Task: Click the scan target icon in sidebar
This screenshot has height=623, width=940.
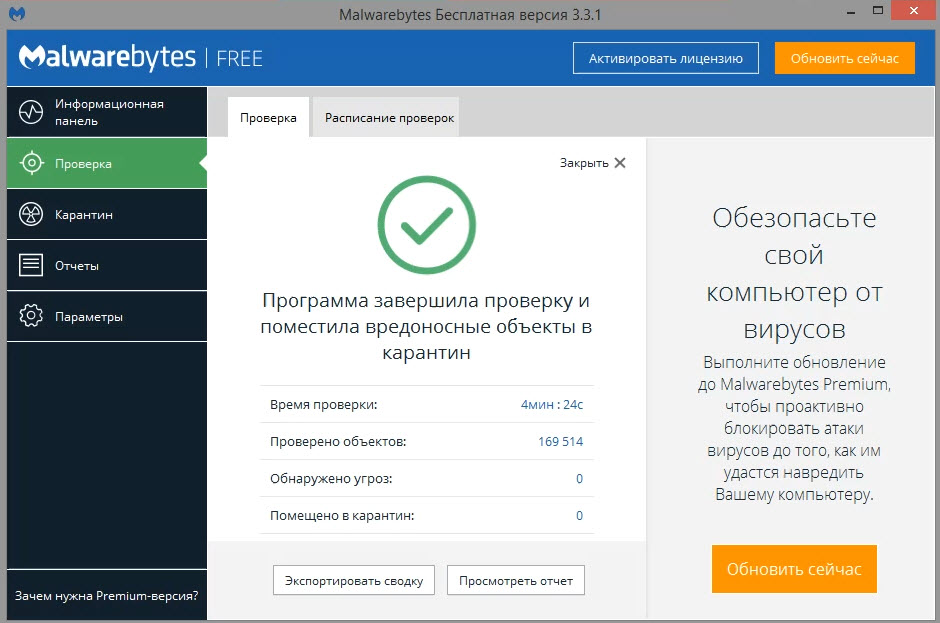Action: 31,163
